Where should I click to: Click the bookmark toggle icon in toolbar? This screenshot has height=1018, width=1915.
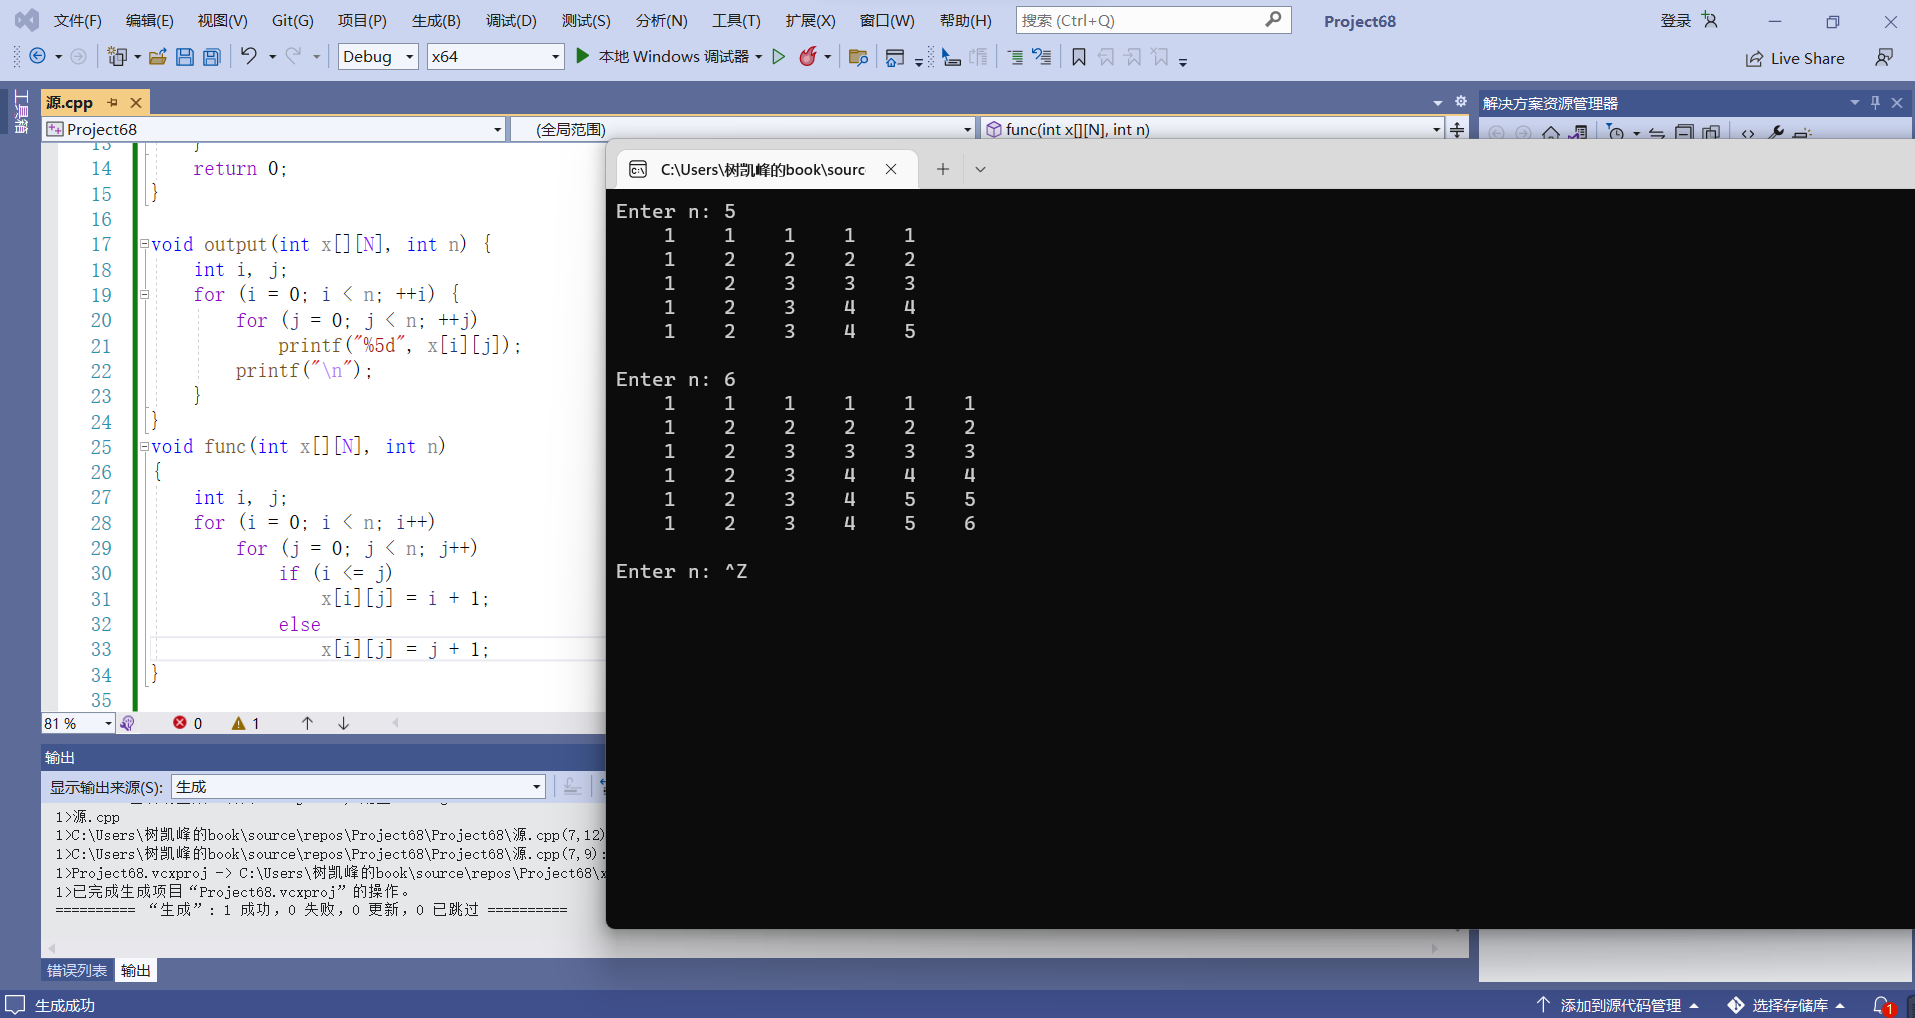[1079, 57]
